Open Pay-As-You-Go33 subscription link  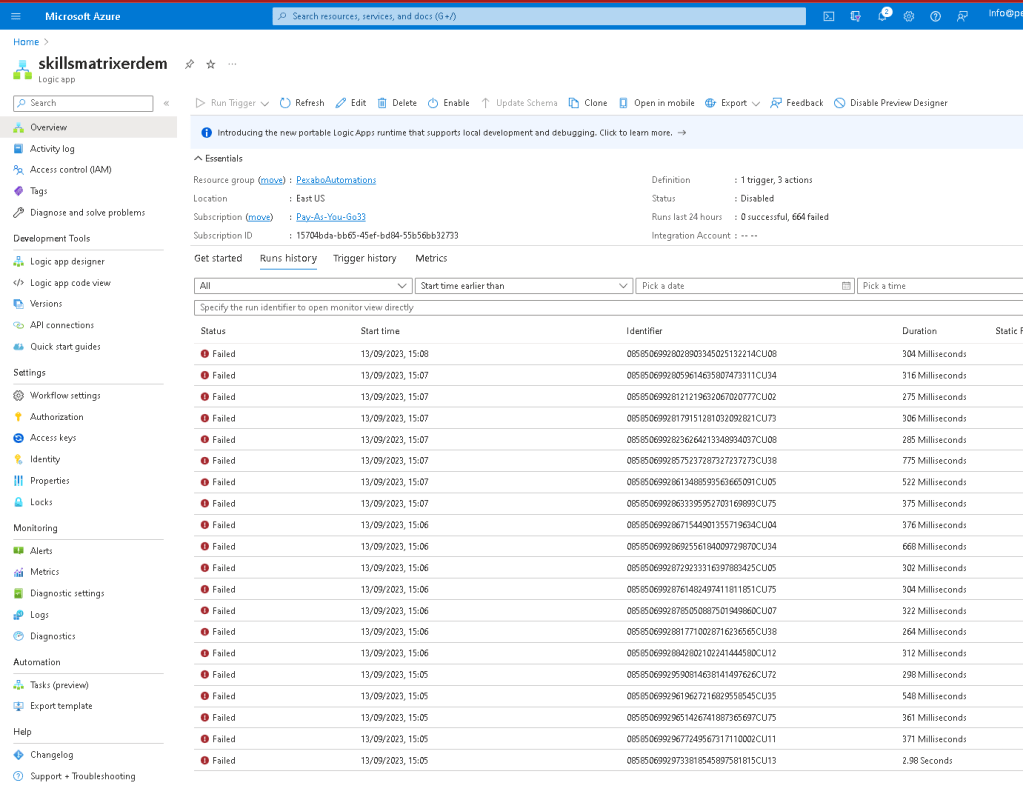tap(331, 217)
